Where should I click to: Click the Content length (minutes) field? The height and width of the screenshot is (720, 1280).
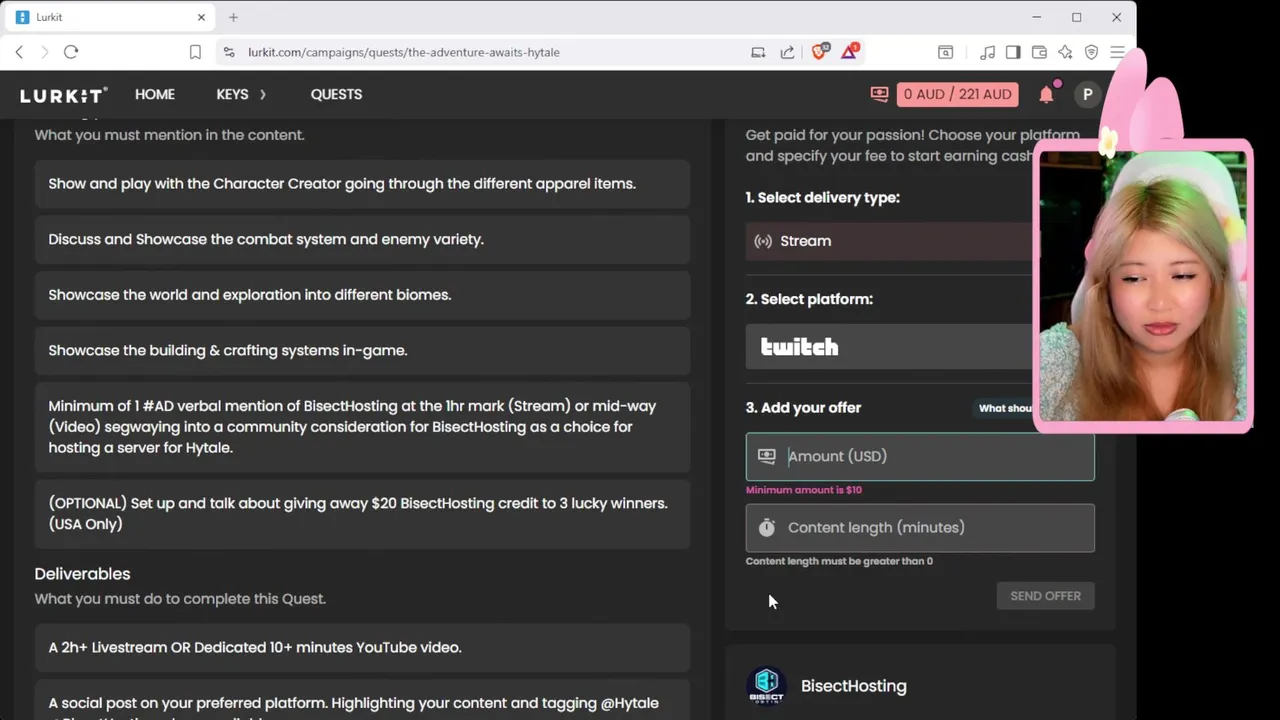coord(920,527)
